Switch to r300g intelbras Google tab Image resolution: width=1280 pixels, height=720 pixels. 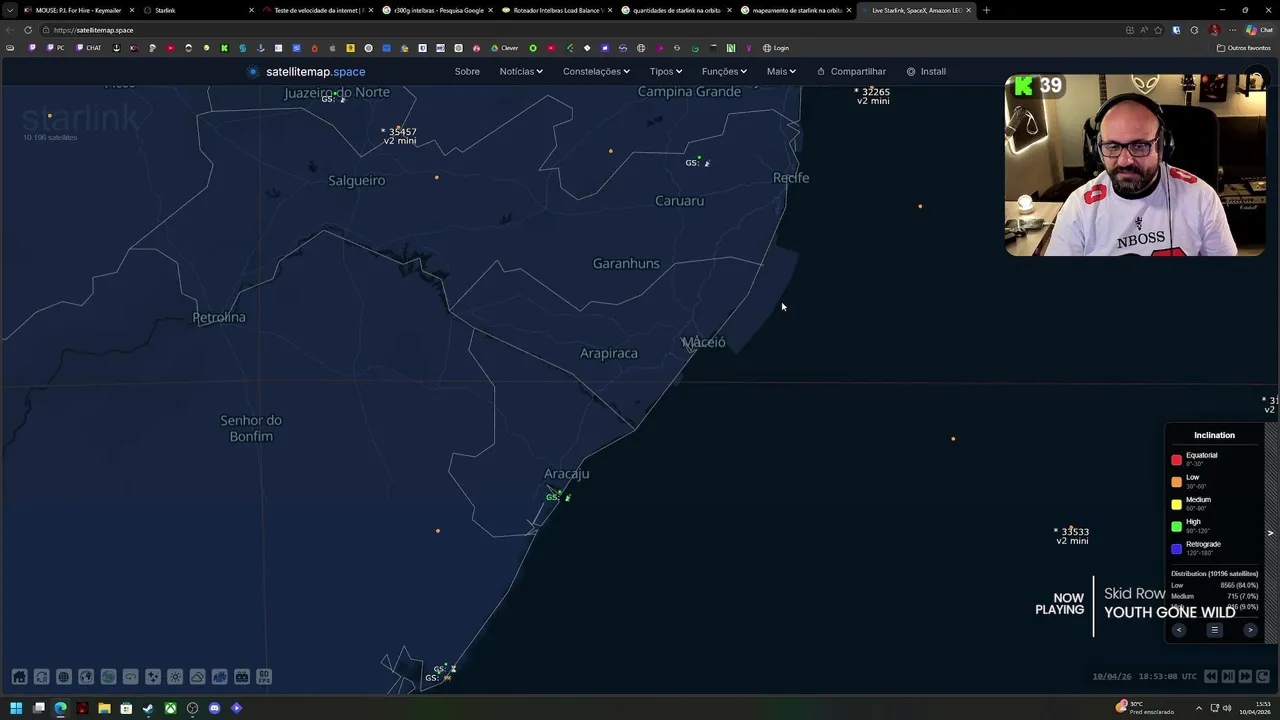[437, 10]
